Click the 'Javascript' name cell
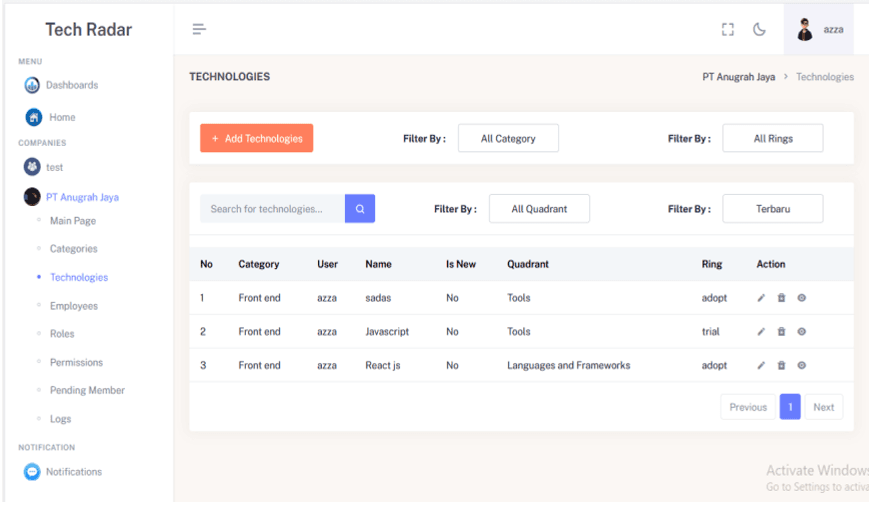The image size is (869, 517). [x=387, y=332]
